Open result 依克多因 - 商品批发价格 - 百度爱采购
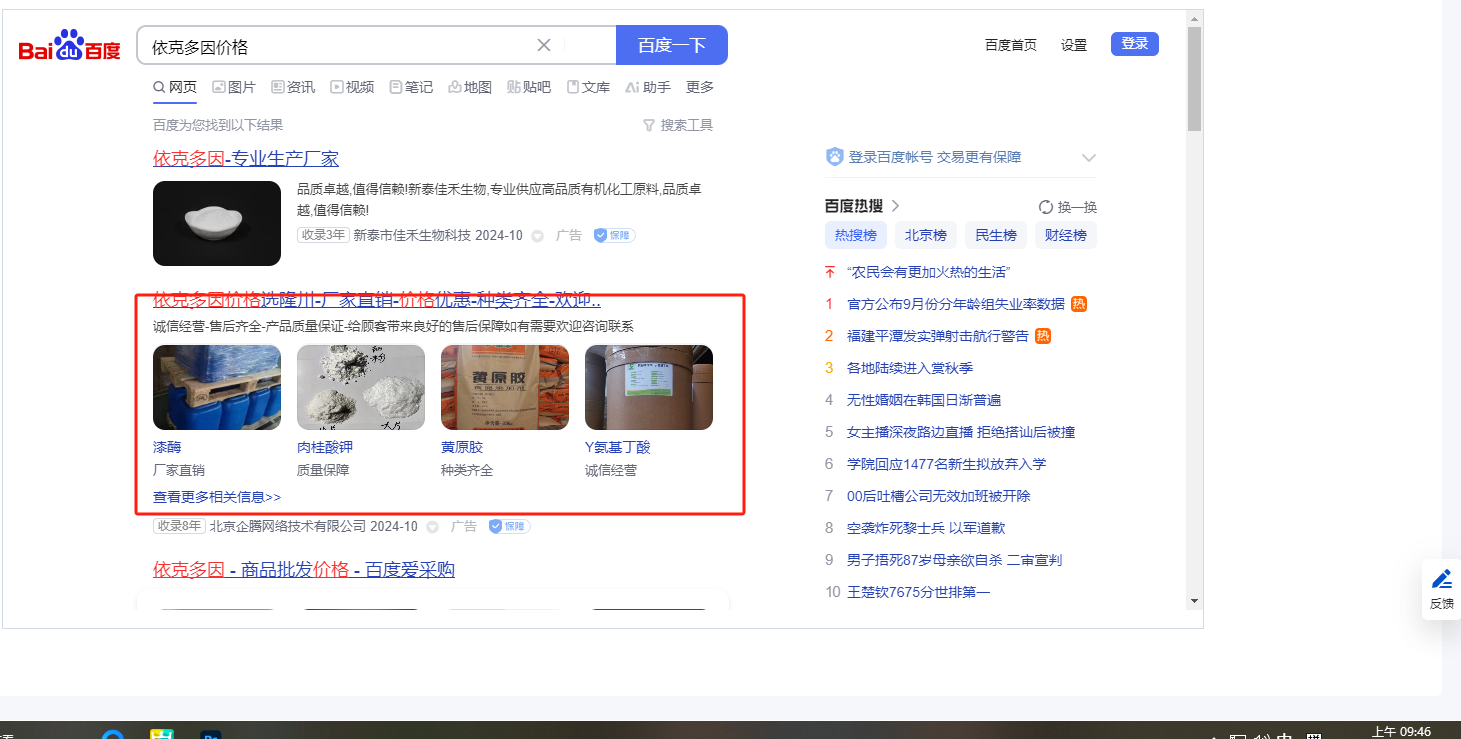Image resolution: width=1461 pixels, height=739 pixels. click(304, 570)
